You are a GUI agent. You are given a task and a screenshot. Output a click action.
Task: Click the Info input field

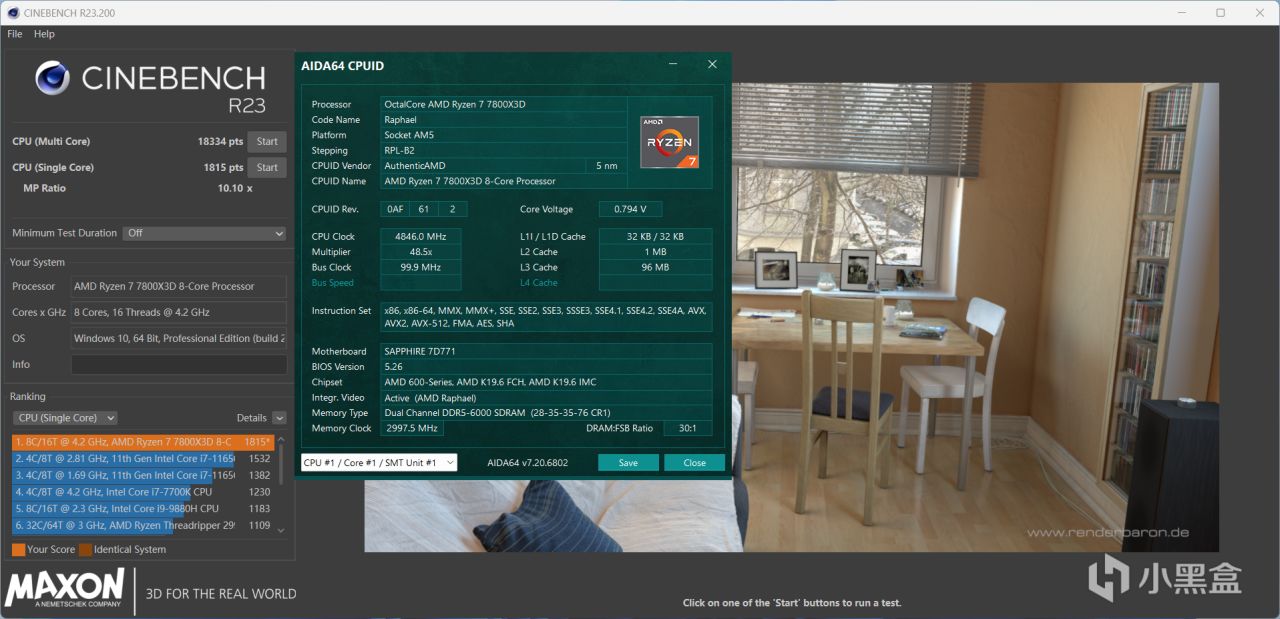179,364
